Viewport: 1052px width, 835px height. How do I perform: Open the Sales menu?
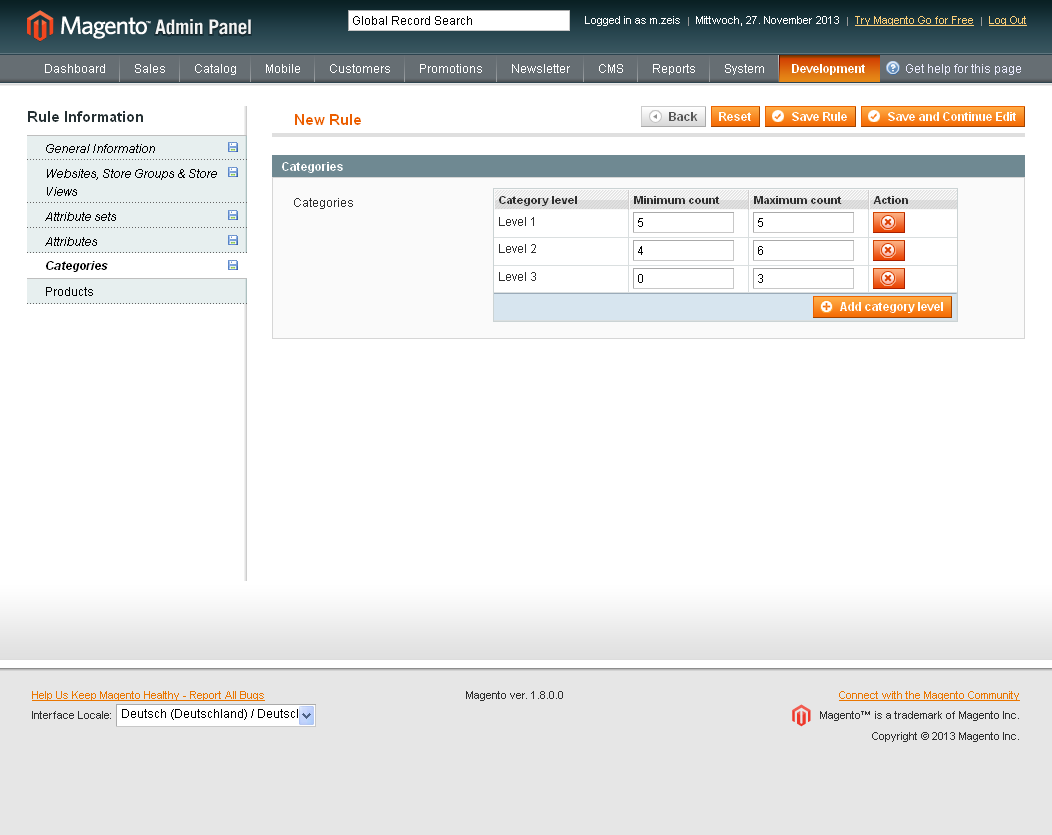(150, 68)
